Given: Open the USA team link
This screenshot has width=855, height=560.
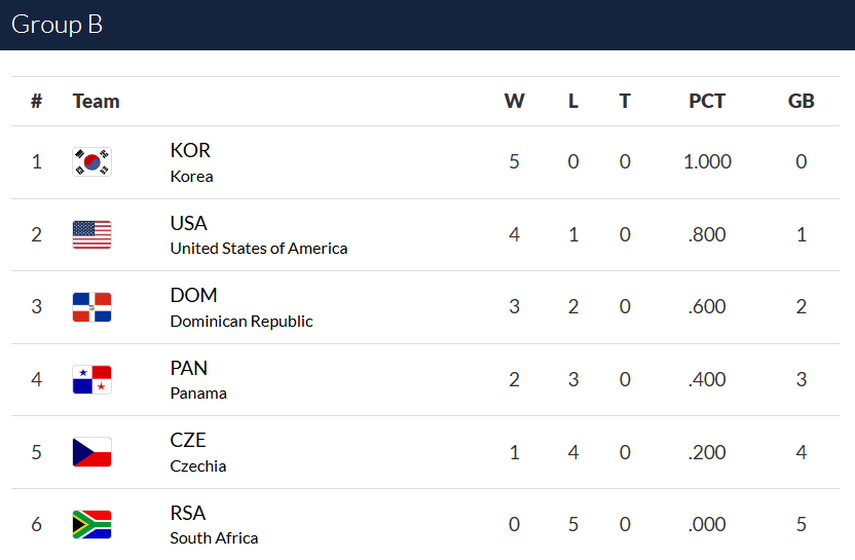Looking at the screenshot, I should [189, 223].
